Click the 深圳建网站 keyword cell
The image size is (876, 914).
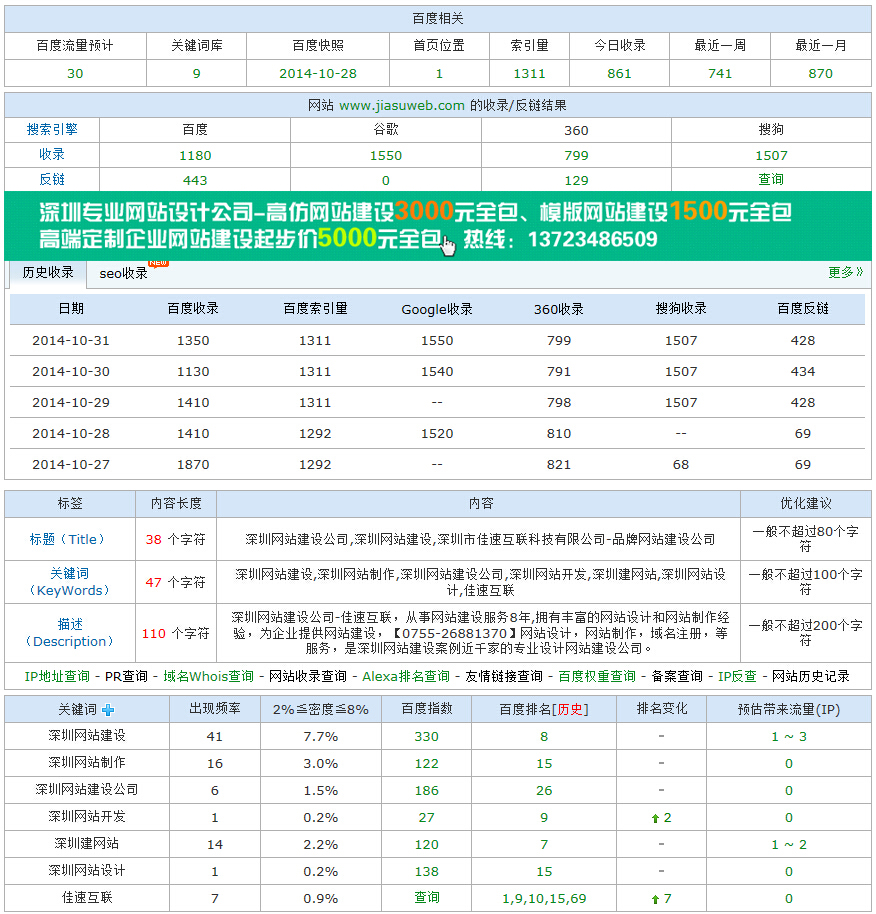(x=87, y=844)
